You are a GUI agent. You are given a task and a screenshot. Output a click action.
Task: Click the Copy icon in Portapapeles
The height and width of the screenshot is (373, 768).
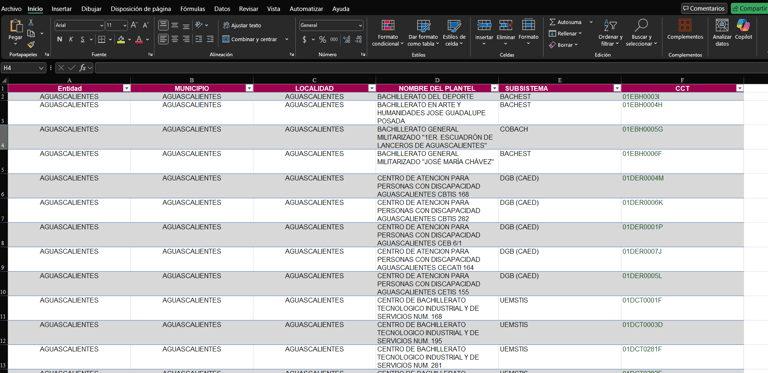point(31,33)
